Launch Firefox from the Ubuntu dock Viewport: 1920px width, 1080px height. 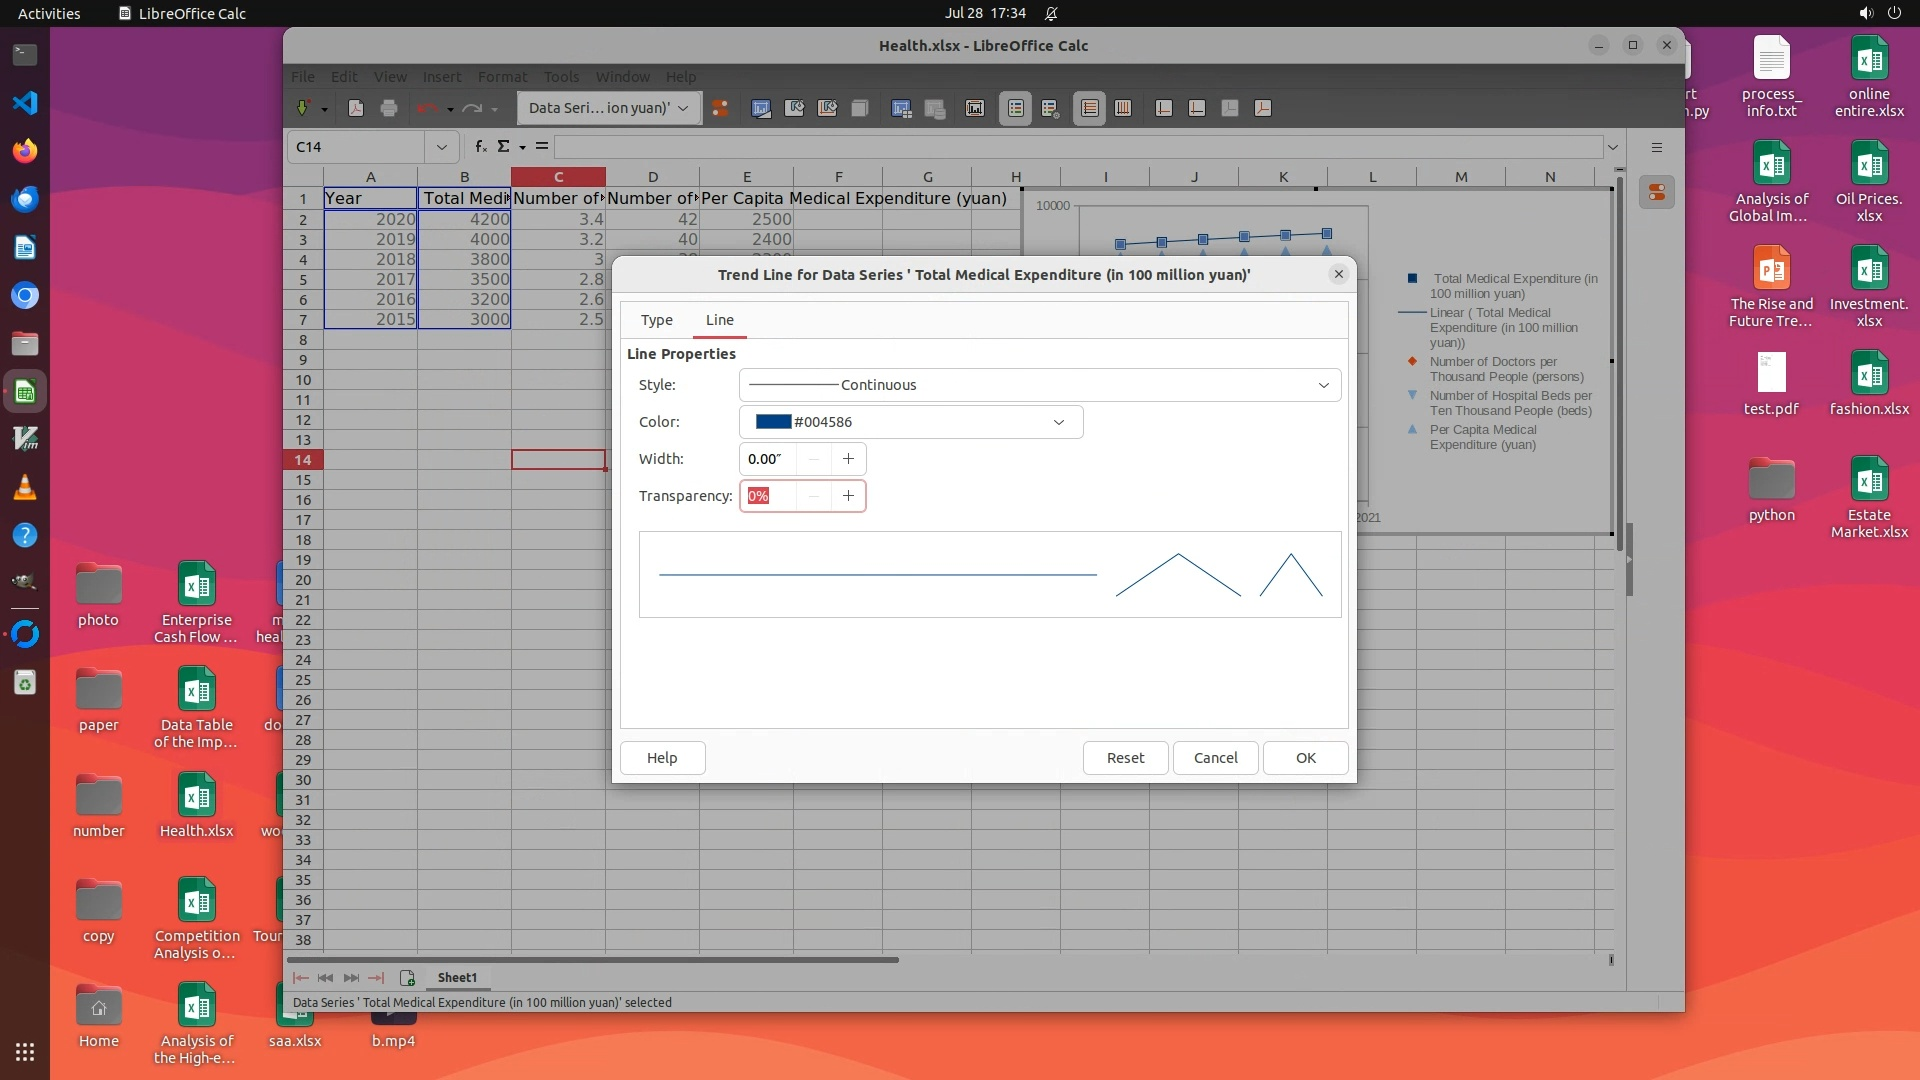(x=25, y=151)
